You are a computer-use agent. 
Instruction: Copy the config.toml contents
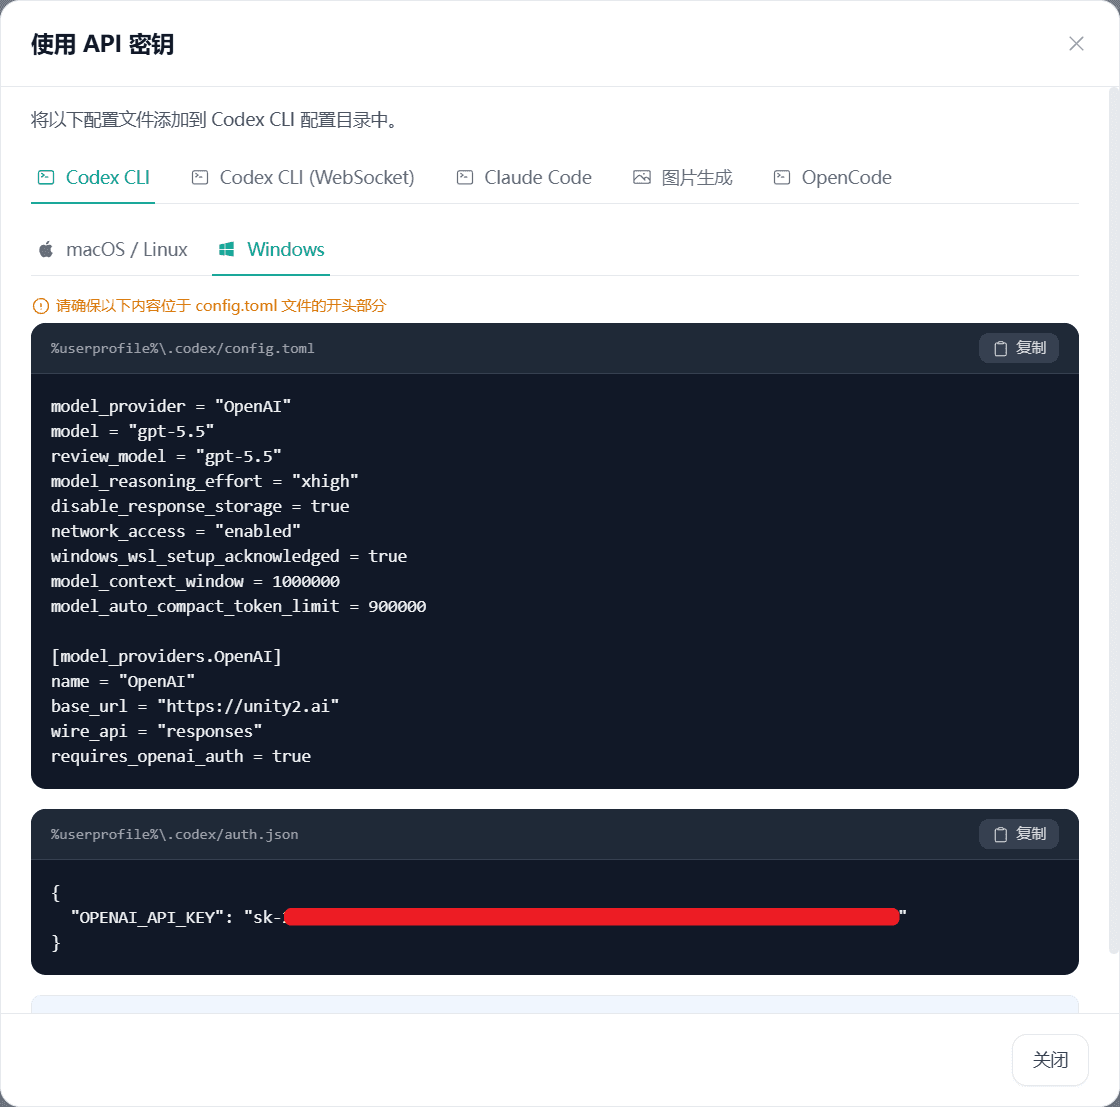click(x=1019, y=348)
